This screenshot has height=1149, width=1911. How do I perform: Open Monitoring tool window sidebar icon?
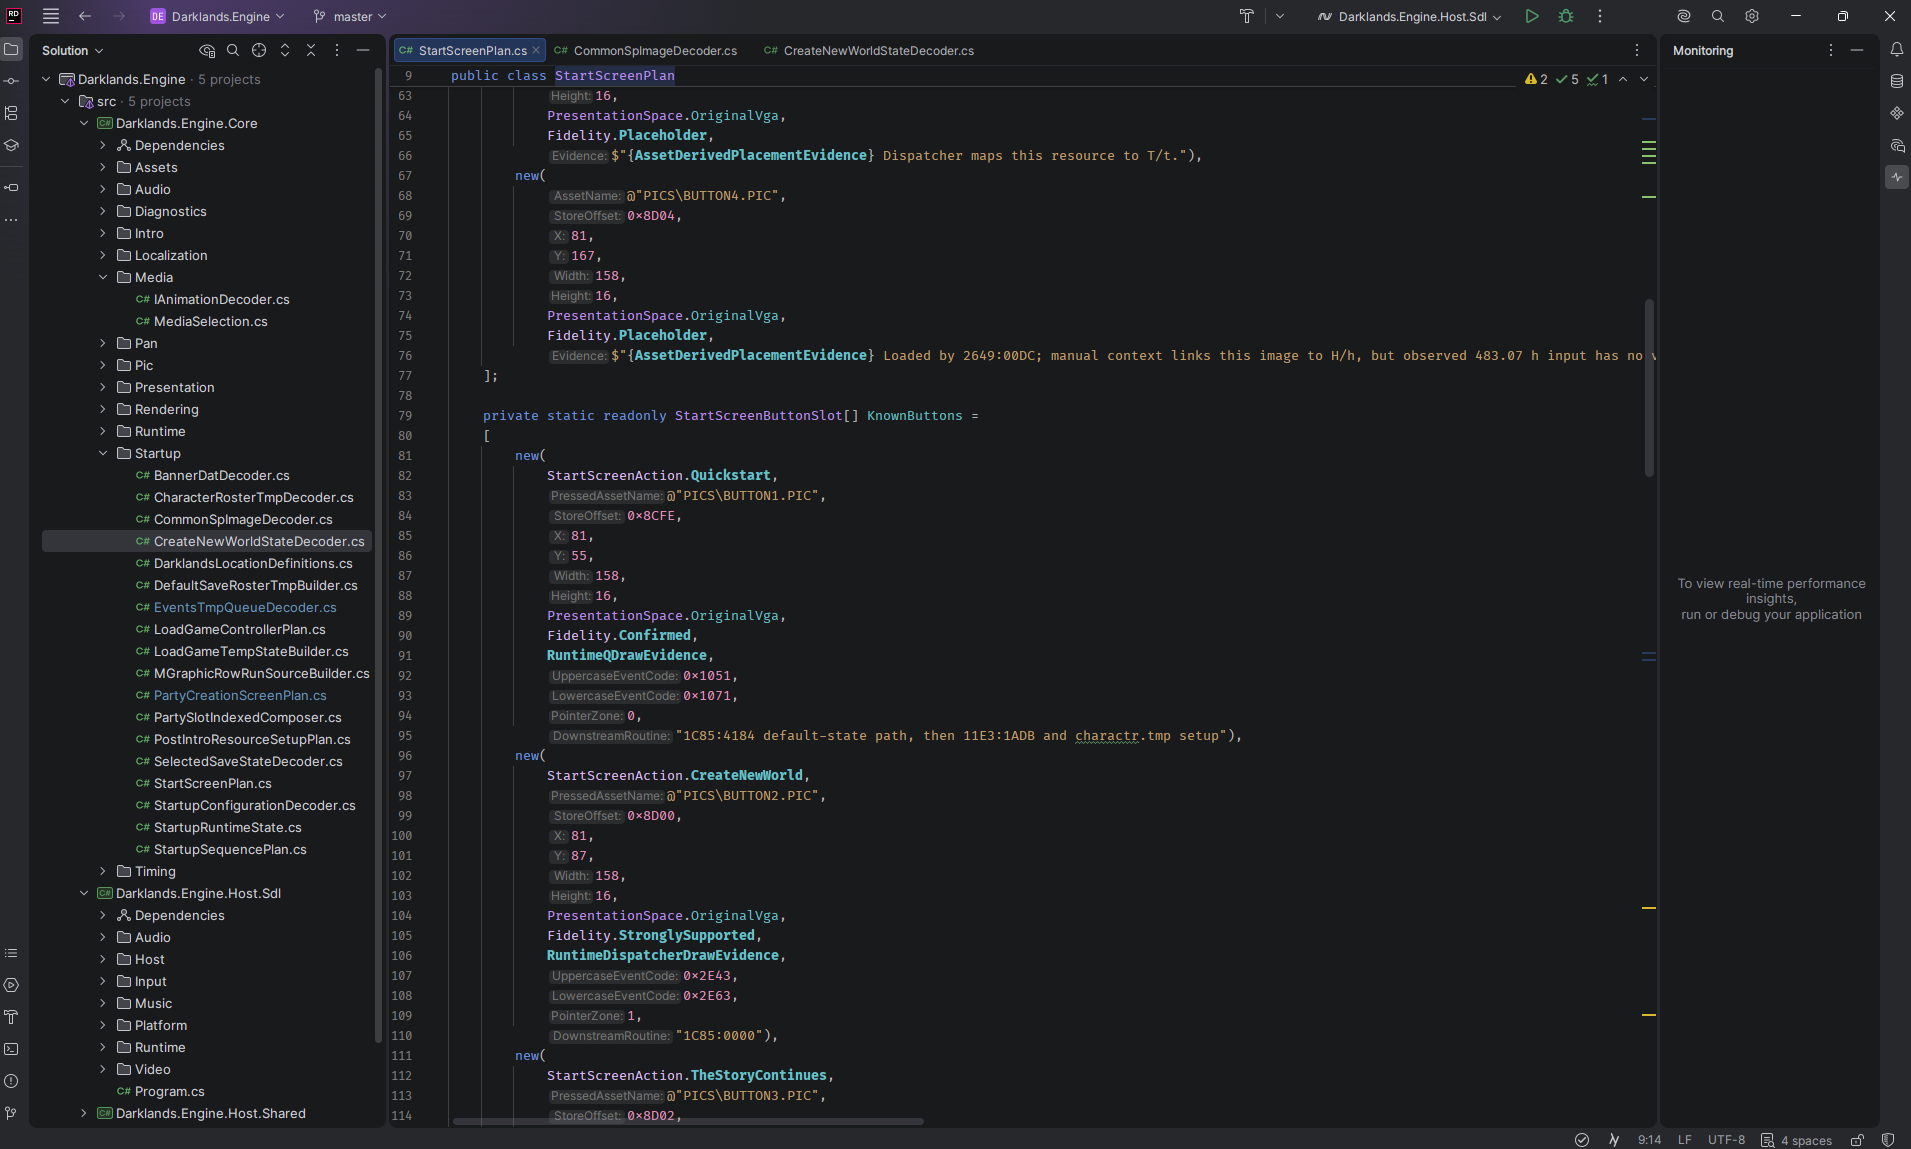[x=1897, y=177]
